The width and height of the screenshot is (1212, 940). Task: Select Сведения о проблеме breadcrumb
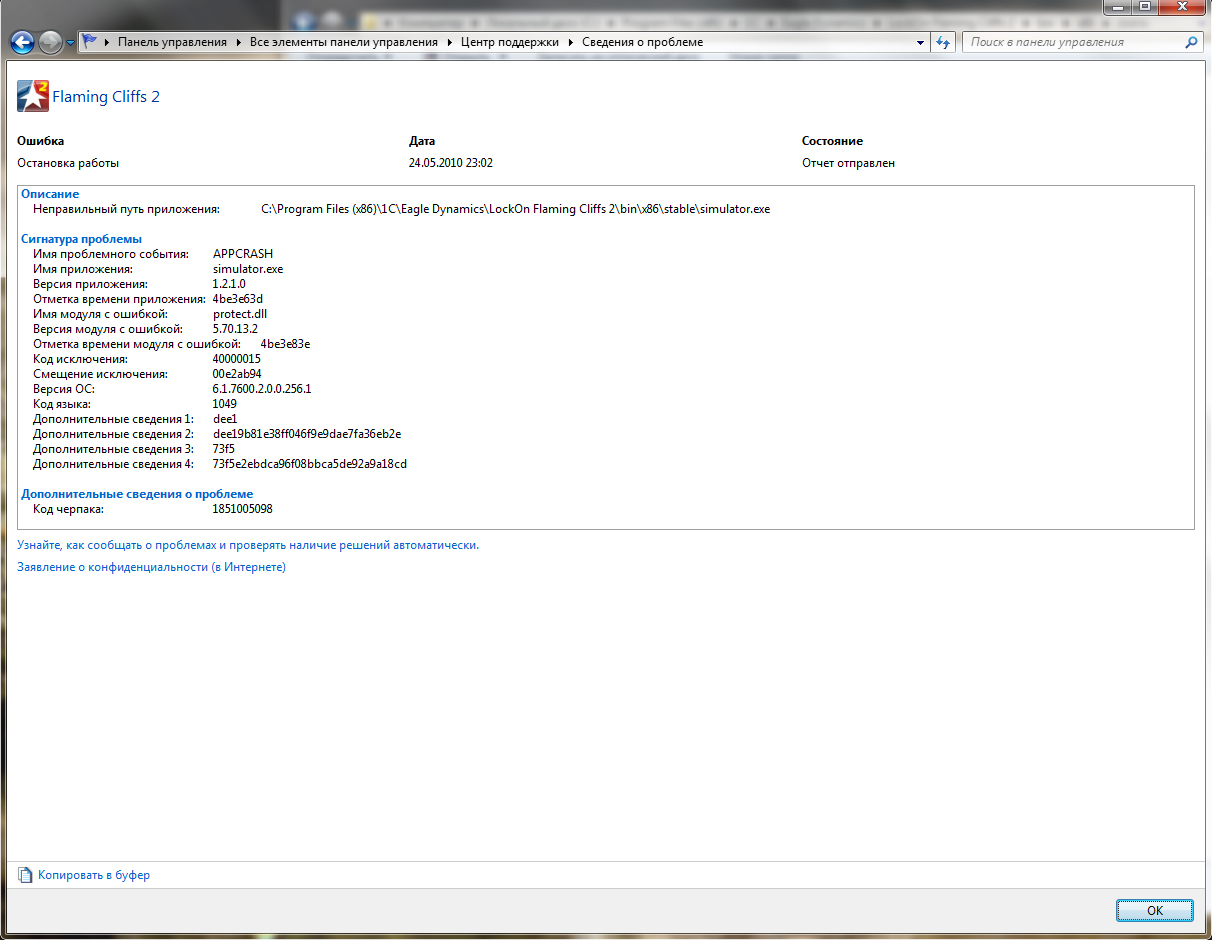pos(642,42)
